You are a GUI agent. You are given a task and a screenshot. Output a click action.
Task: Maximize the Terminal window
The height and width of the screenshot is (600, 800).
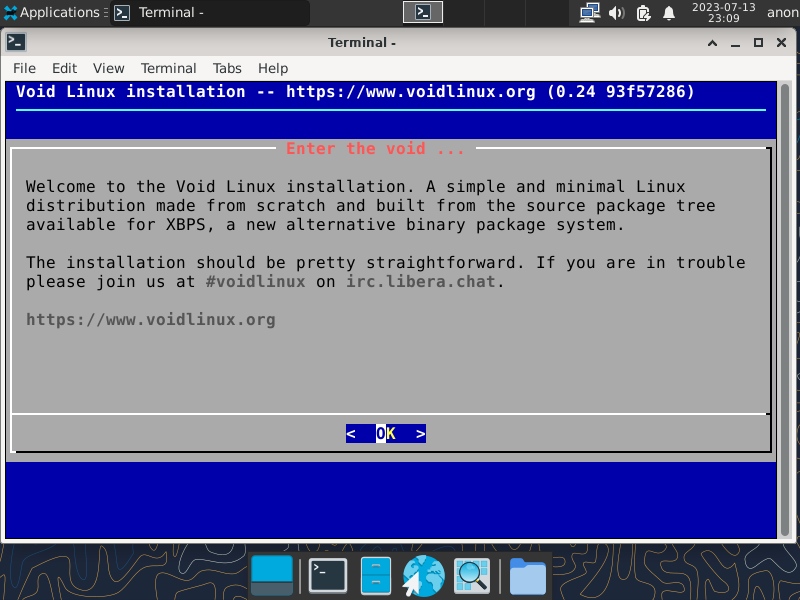pos(758,43)
